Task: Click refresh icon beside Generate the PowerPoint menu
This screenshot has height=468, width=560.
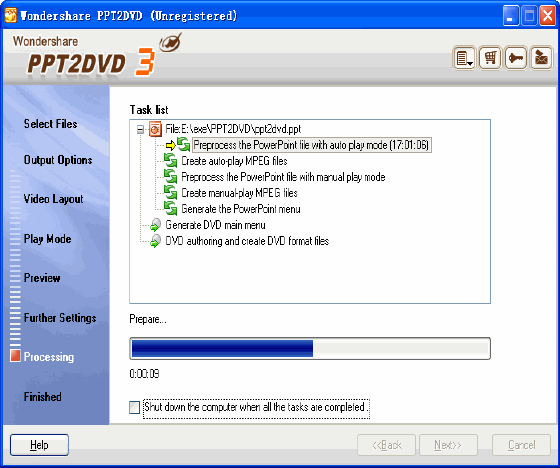Action: pyautogui.click(x=170, y=208)
